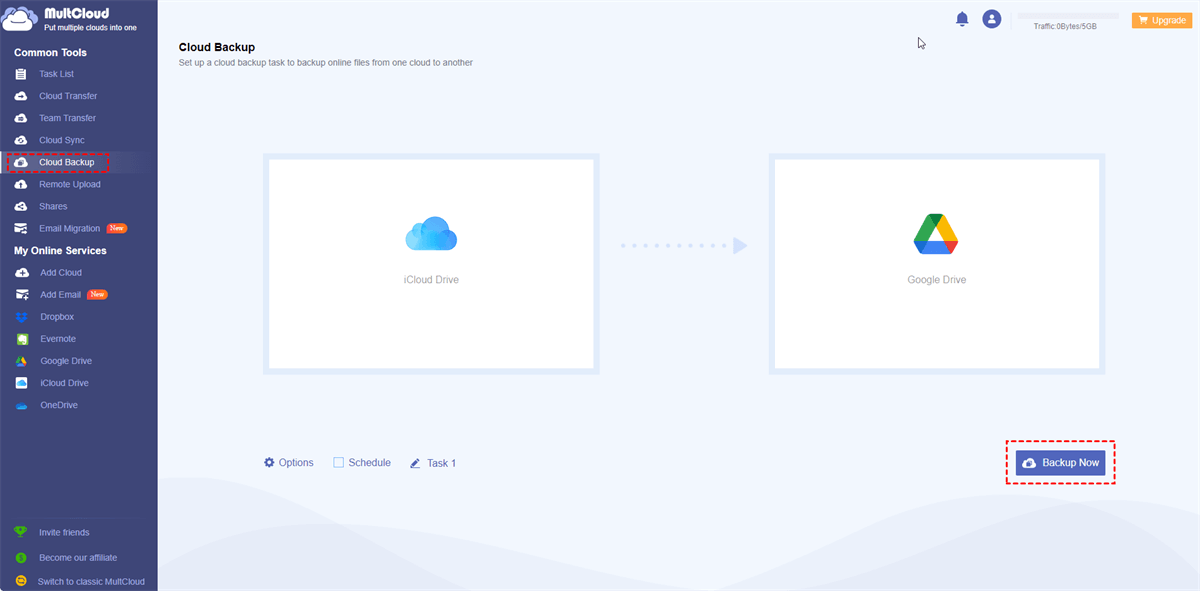Click the Become our affiliate coin icon
This screenshot has height=591, width=1200.
tap(21, 557)
